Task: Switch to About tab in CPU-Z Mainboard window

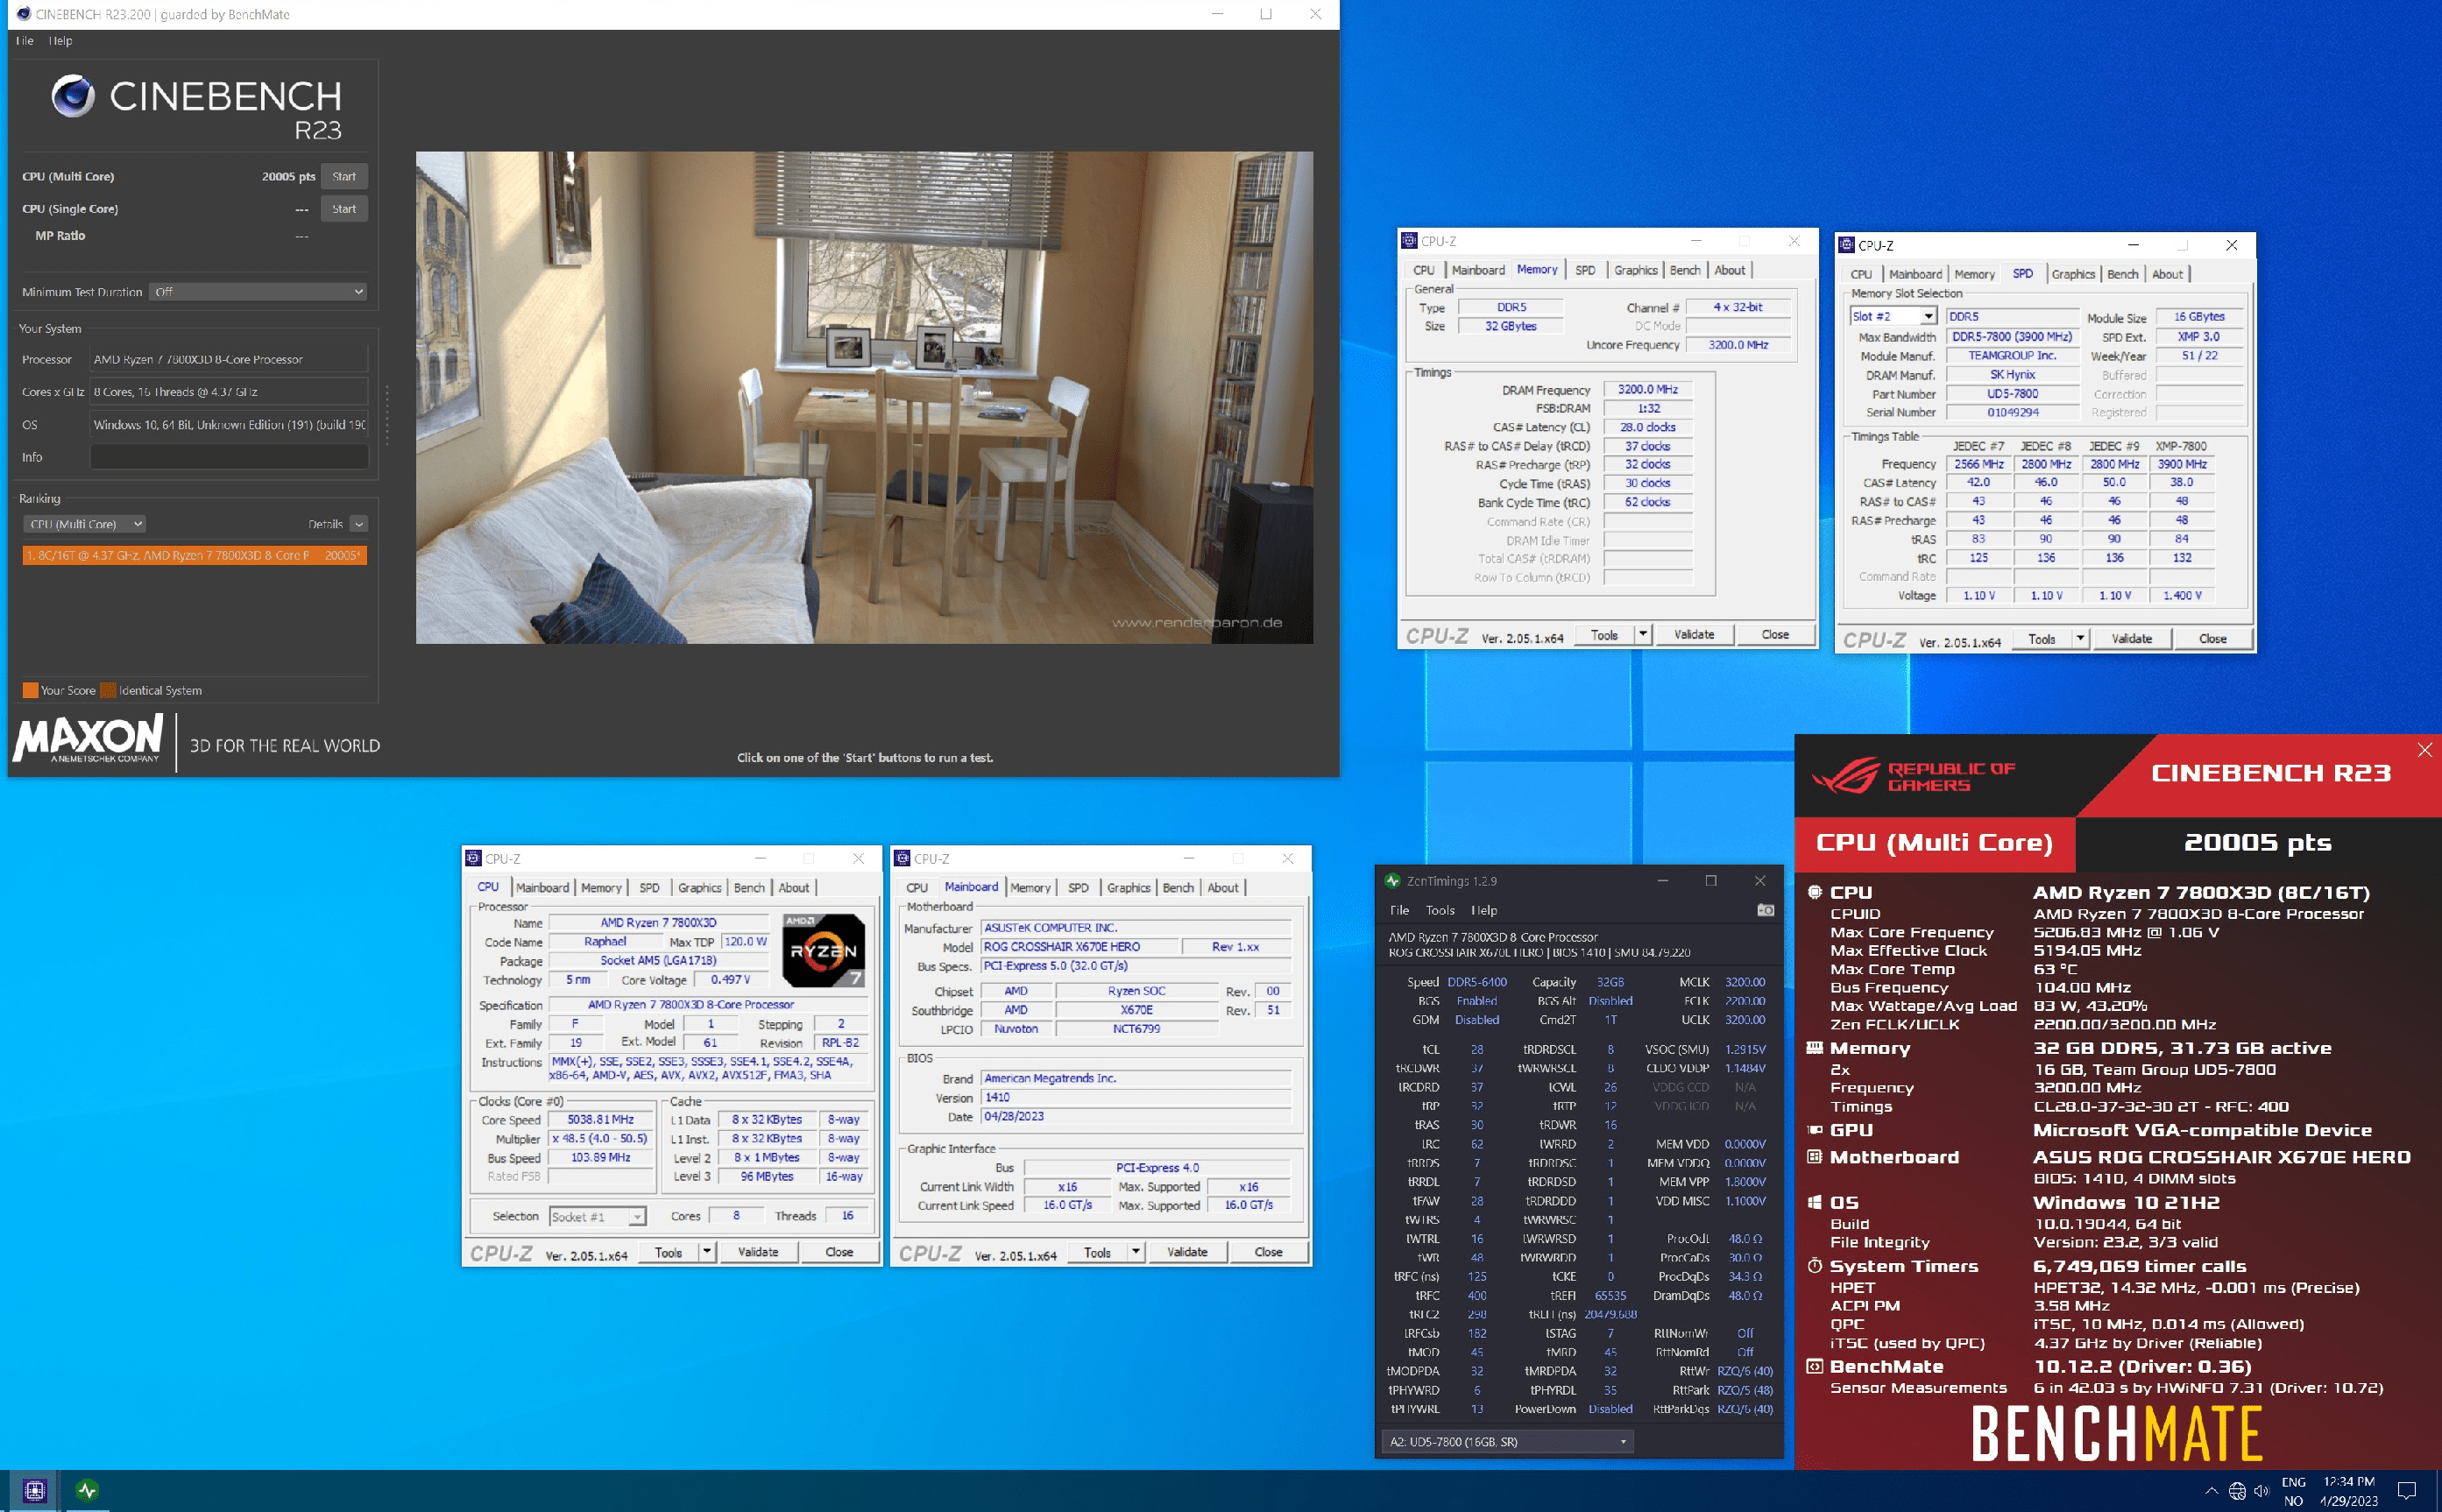Action: click(x=1222, y=887)
